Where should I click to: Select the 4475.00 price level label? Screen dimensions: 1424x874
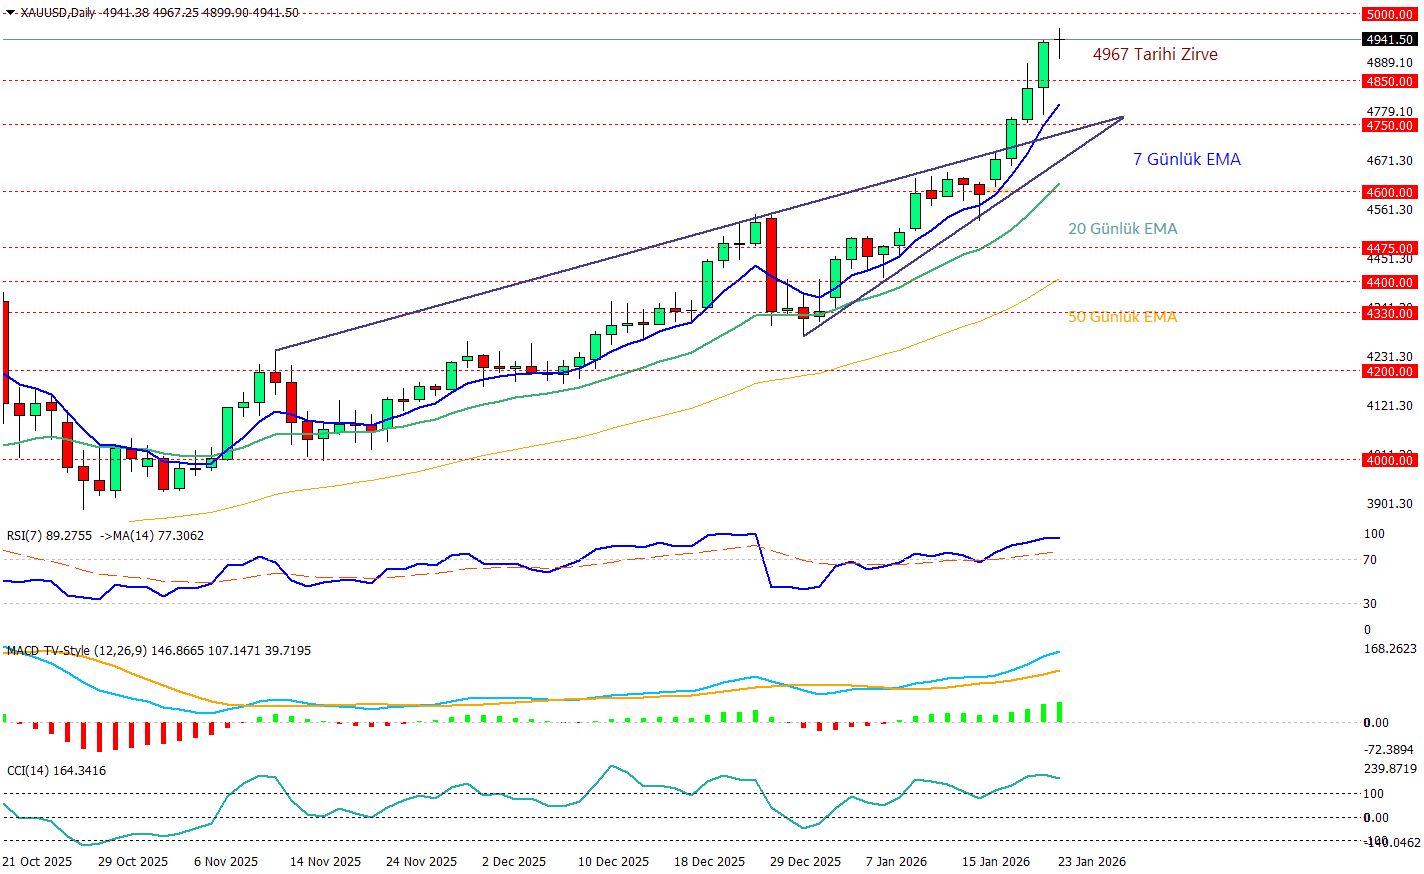1389,248
